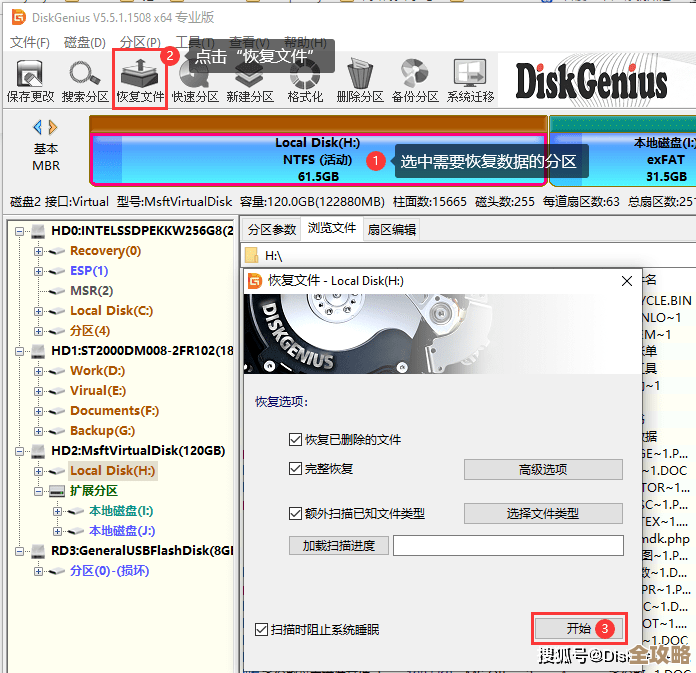Collapse the extended partition (扩展分区) node
696x673 pixels.
click(38, 491)
